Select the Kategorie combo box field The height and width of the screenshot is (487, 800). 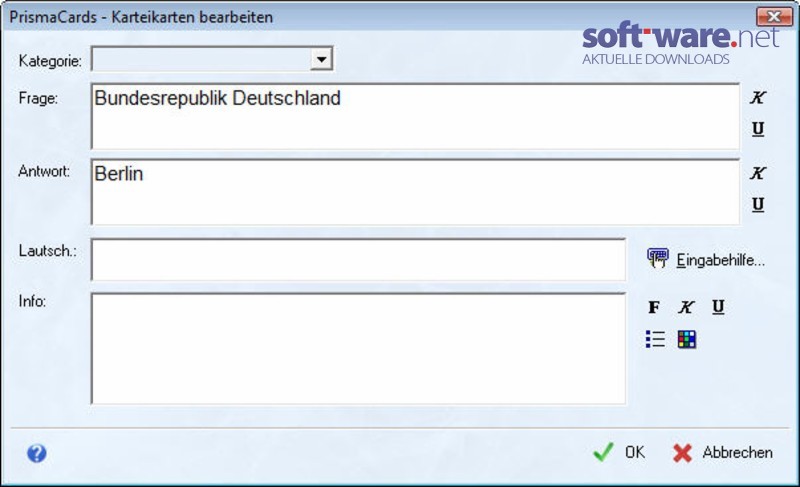[212, 59]
